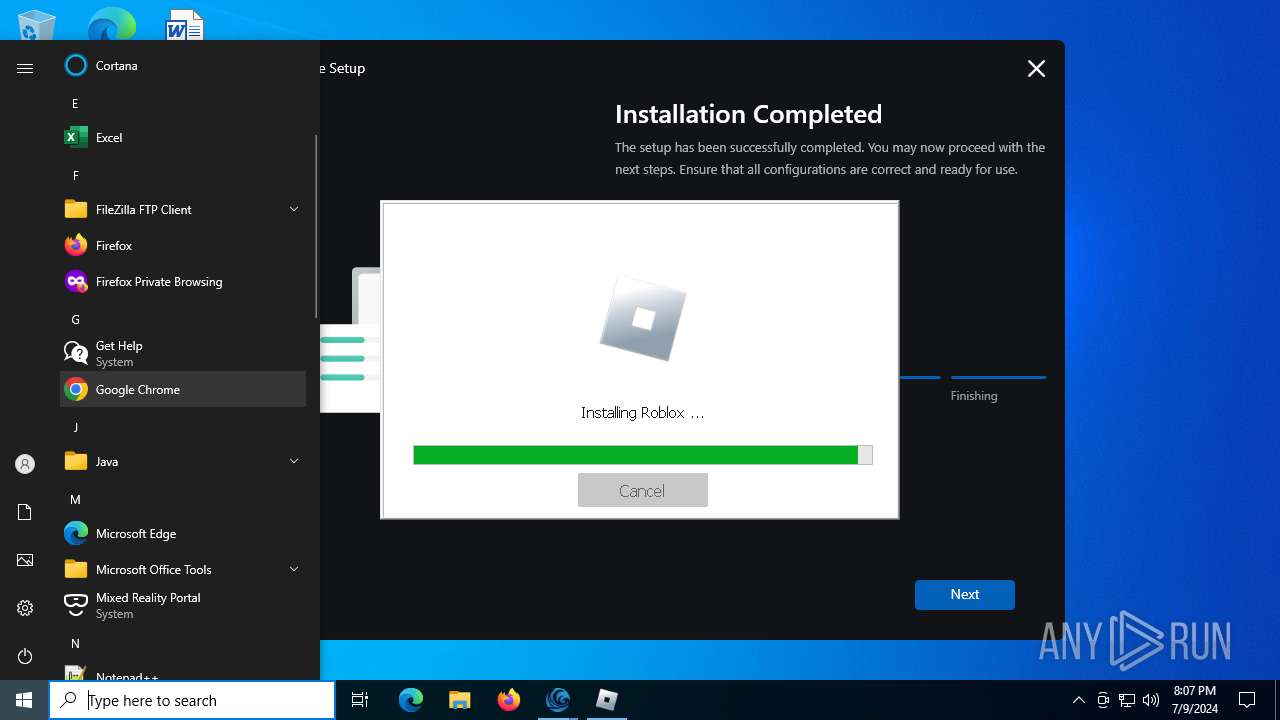This screenshot has height=720, width=1280.
Task: Open the Power options icon
Action: [x=25, y=656]
